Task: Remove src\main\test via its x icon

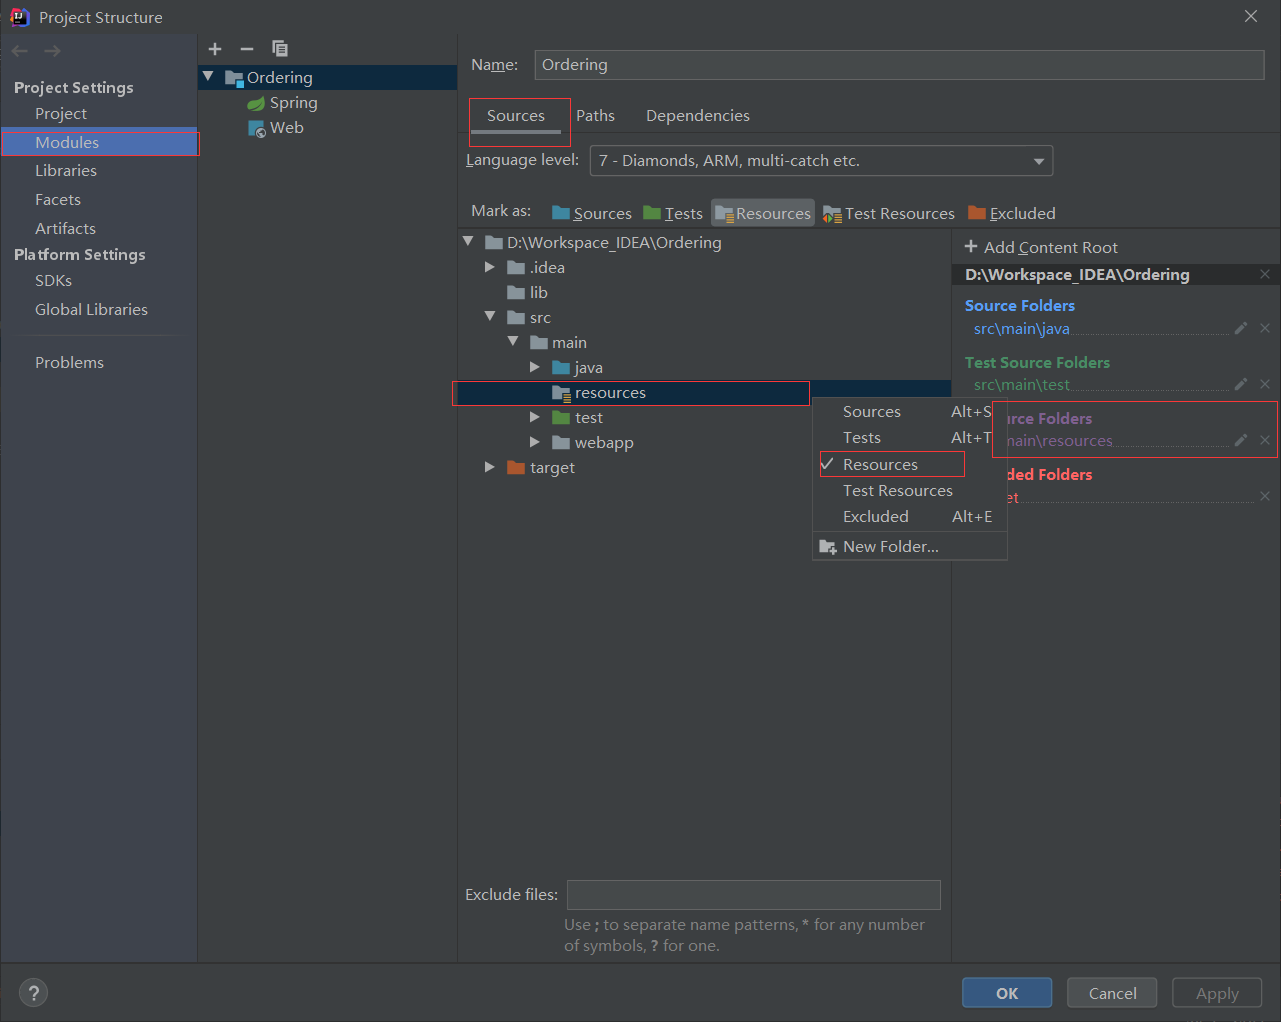Action: (1264, 384)
